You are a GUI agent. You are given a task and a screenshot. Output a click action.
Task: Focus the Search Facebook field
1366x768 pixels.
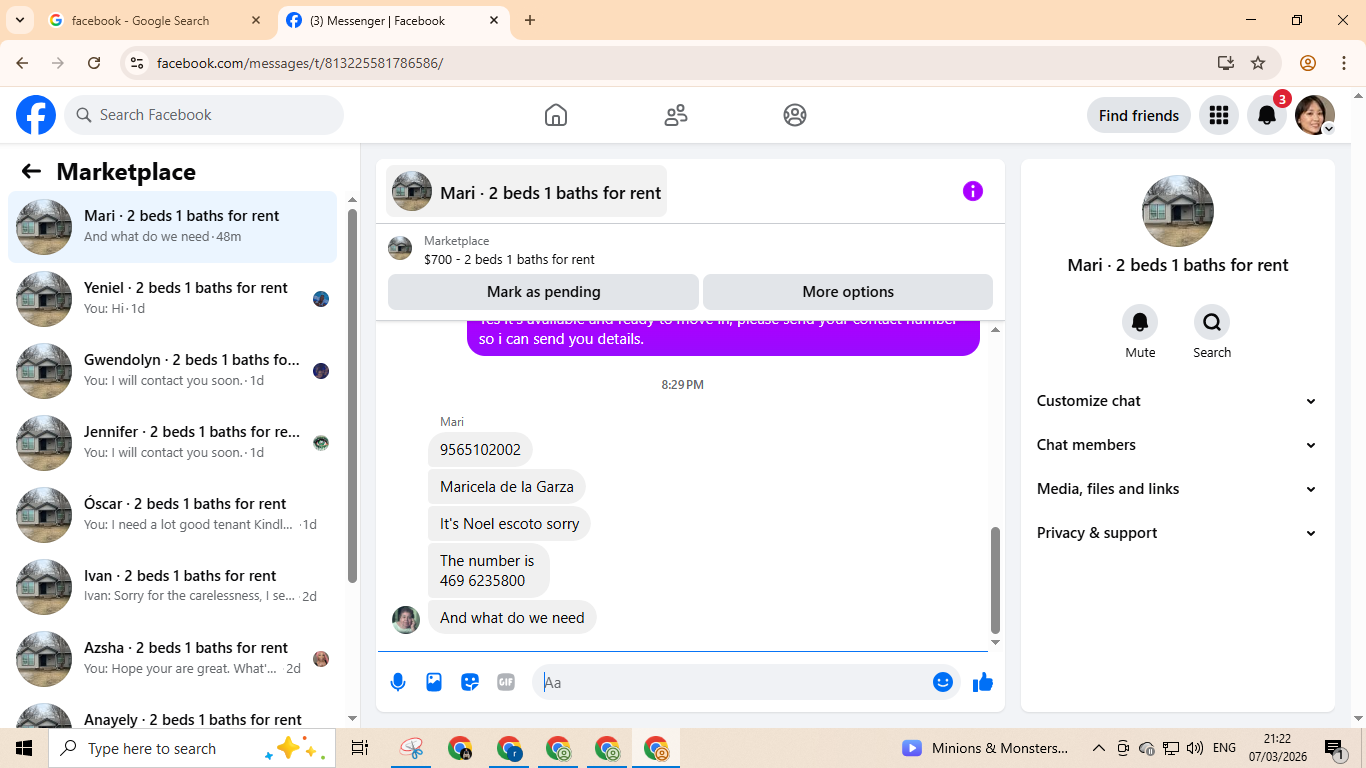click(204, 115)
